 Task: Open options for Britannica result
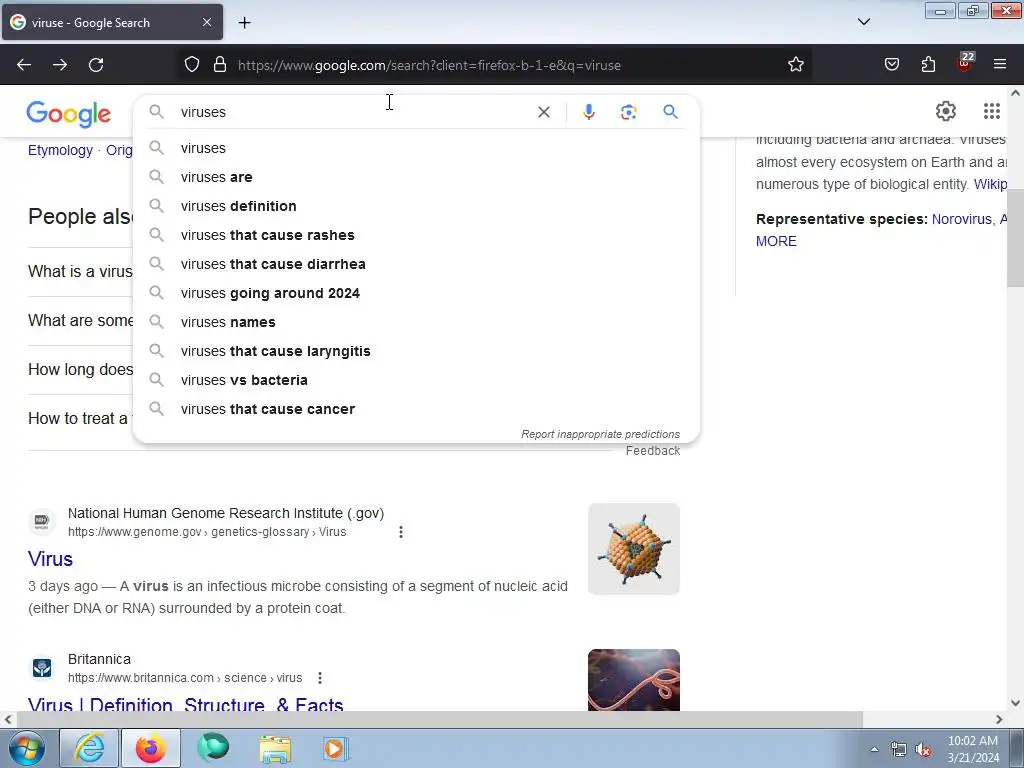pyautogui.click(x=320, y=678)
